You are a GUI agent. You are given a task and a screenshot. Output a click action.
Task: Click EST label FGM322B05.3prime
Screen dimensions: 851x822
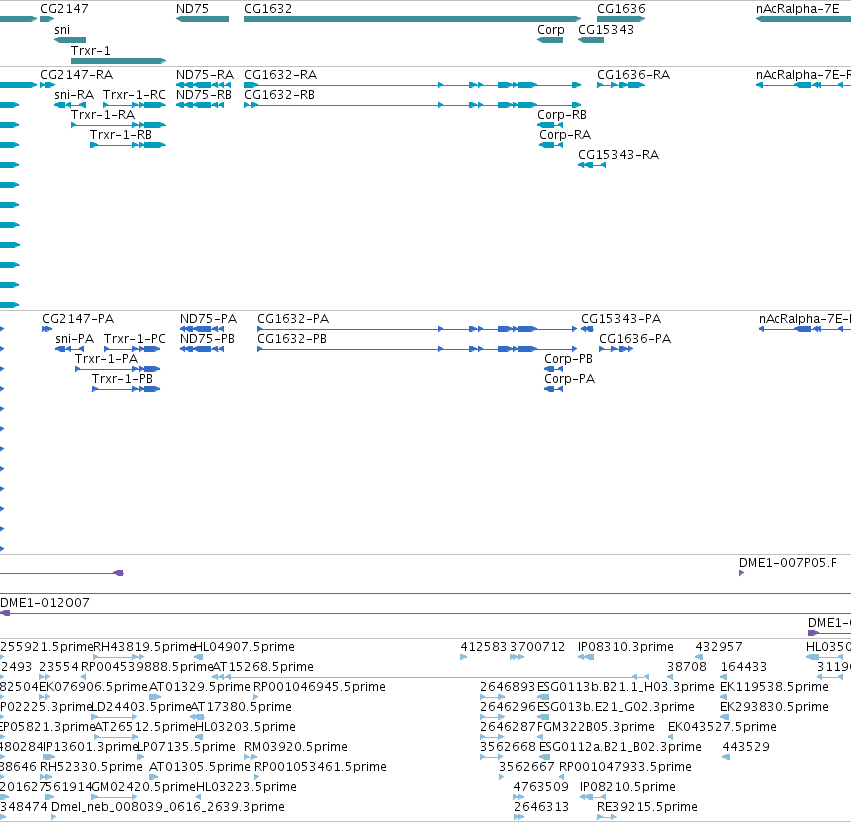[x=595, y=727]
